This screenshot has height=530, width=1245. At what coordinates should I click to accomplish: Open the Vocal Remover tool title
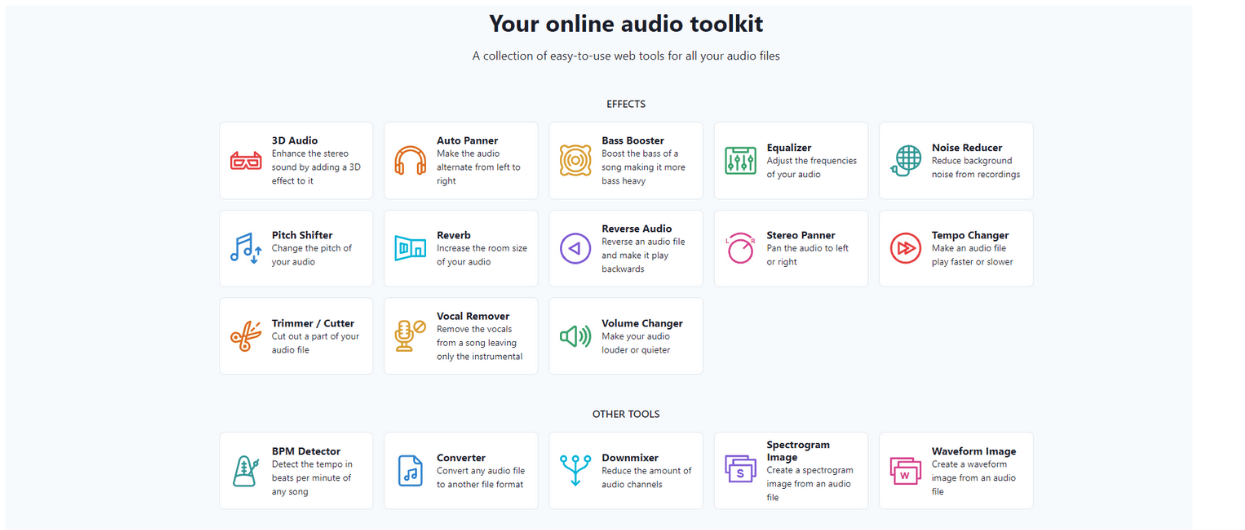point(473,316)
